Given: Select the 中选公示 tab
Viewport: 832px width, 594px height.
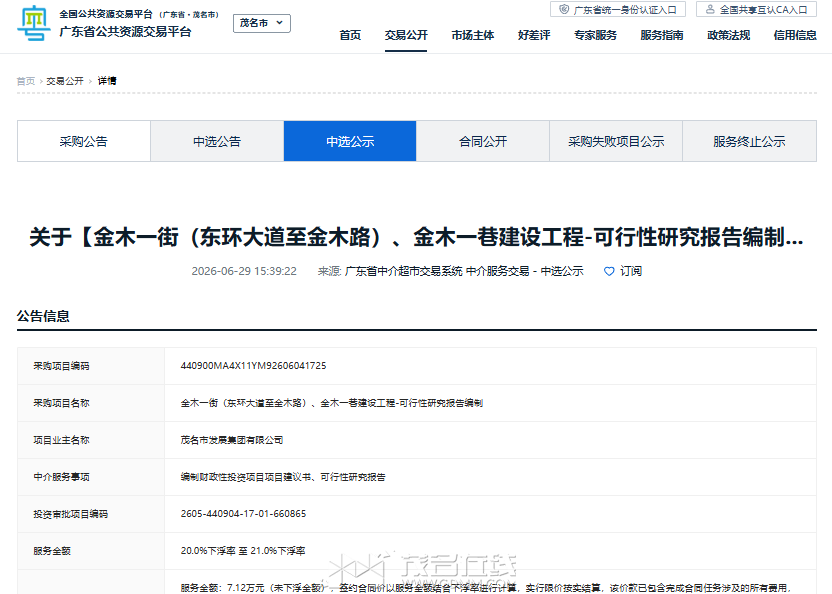Looking at the screenshot, I should pyautogui.click(x=350, y=141).
